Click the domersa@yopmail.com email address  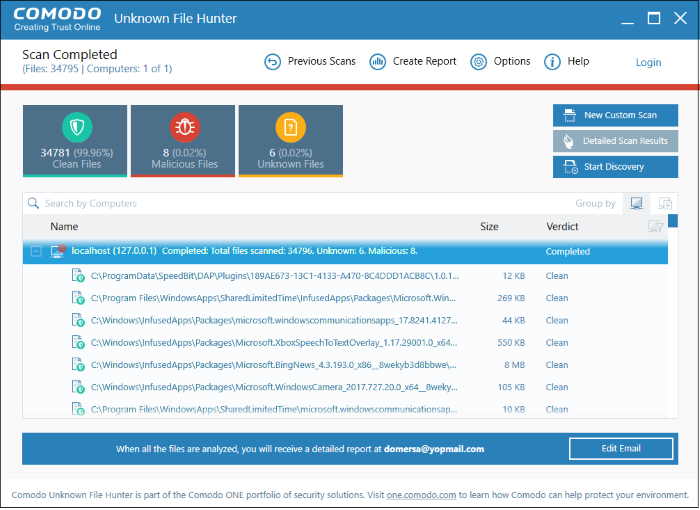tap(434, 449)
